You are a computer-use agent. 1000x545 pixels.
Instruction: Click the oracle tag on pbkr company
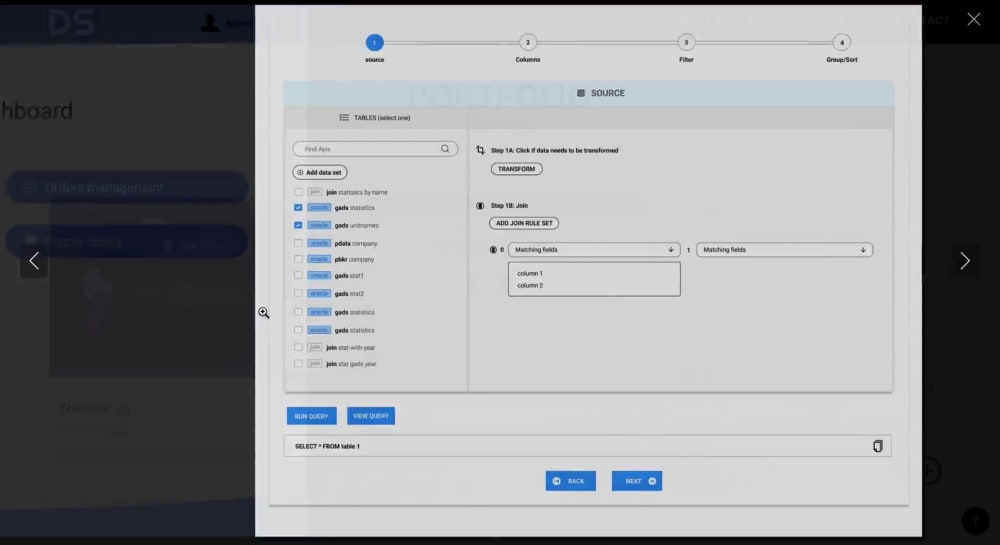319,259
